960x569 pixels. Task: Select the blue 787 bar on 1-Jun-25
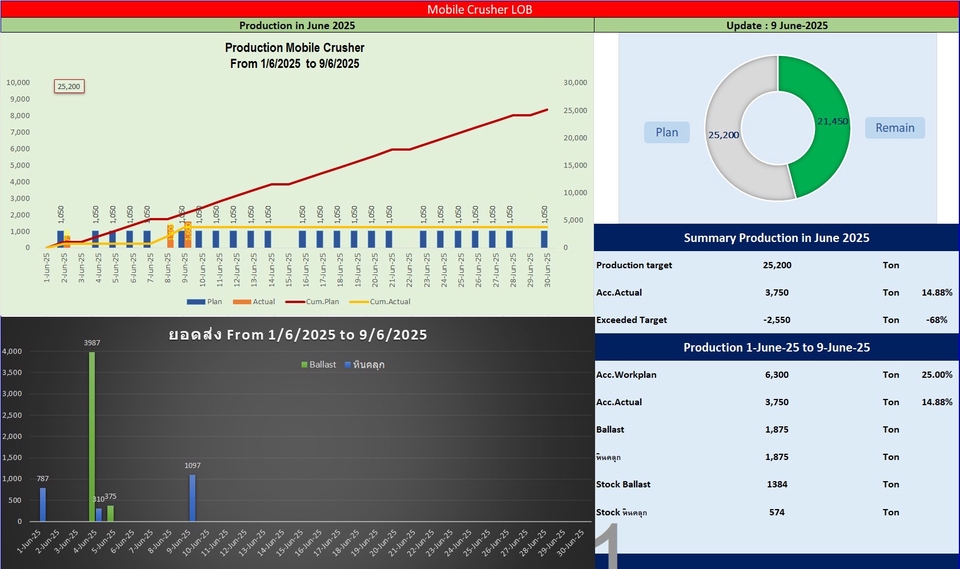tap(42, 504)
